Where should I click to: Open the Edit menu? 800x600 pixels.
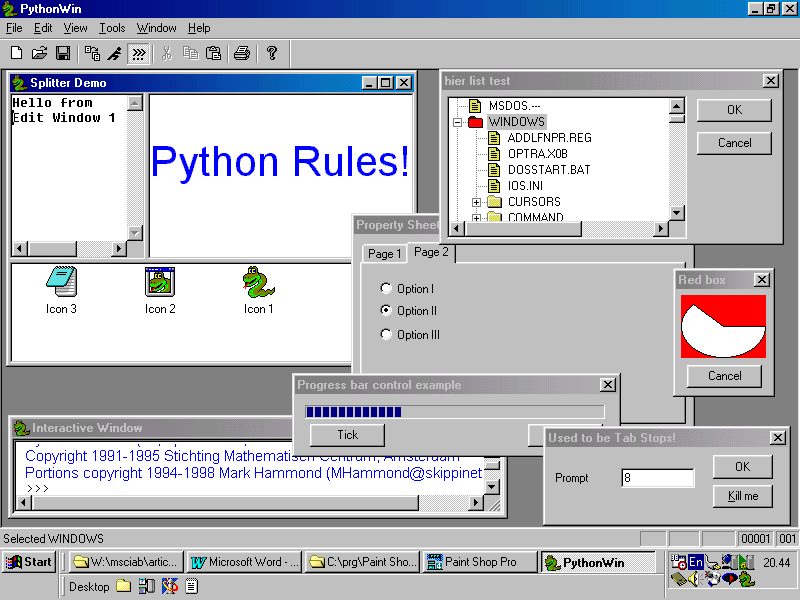[43, 28]
